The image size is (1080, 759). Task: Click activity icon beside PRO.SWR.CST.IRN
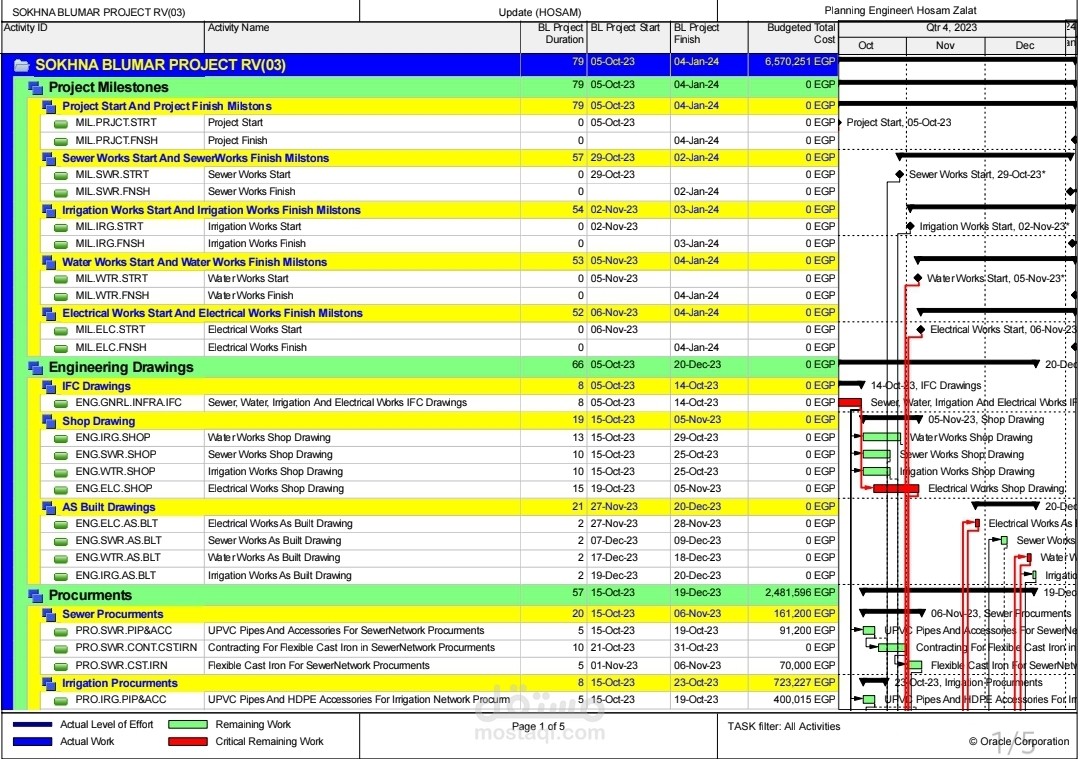(61, 667)
